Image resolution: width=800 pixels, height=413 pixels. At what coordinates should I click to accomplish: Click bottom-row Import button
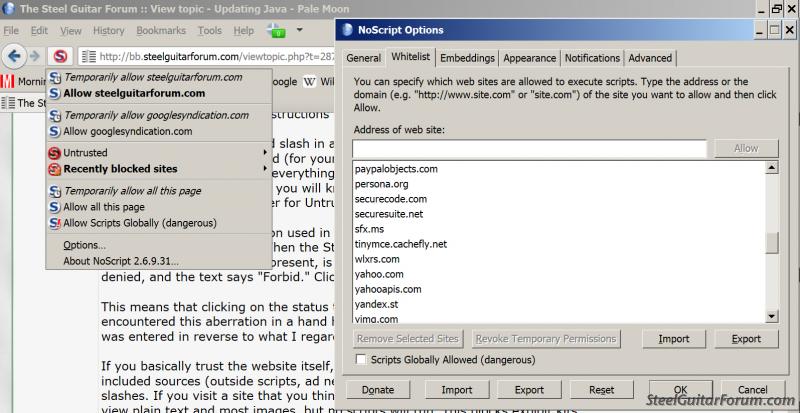pyautogui.click(x=457, y=390)
